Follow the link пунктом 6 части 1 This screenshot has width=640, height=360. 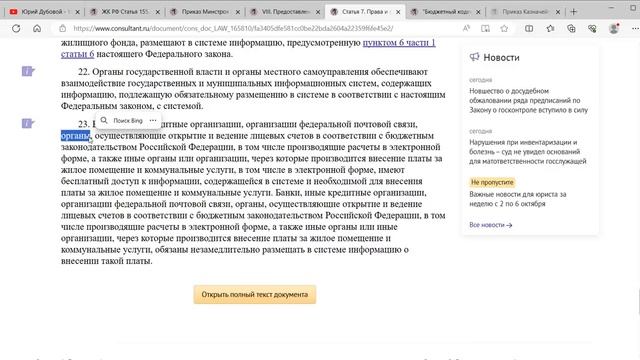(399, 42)
